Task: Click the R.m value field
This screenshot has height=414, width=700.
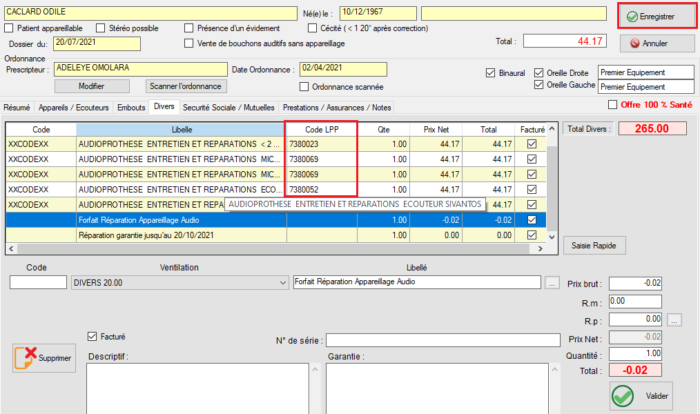Action: tap(635, 301)
